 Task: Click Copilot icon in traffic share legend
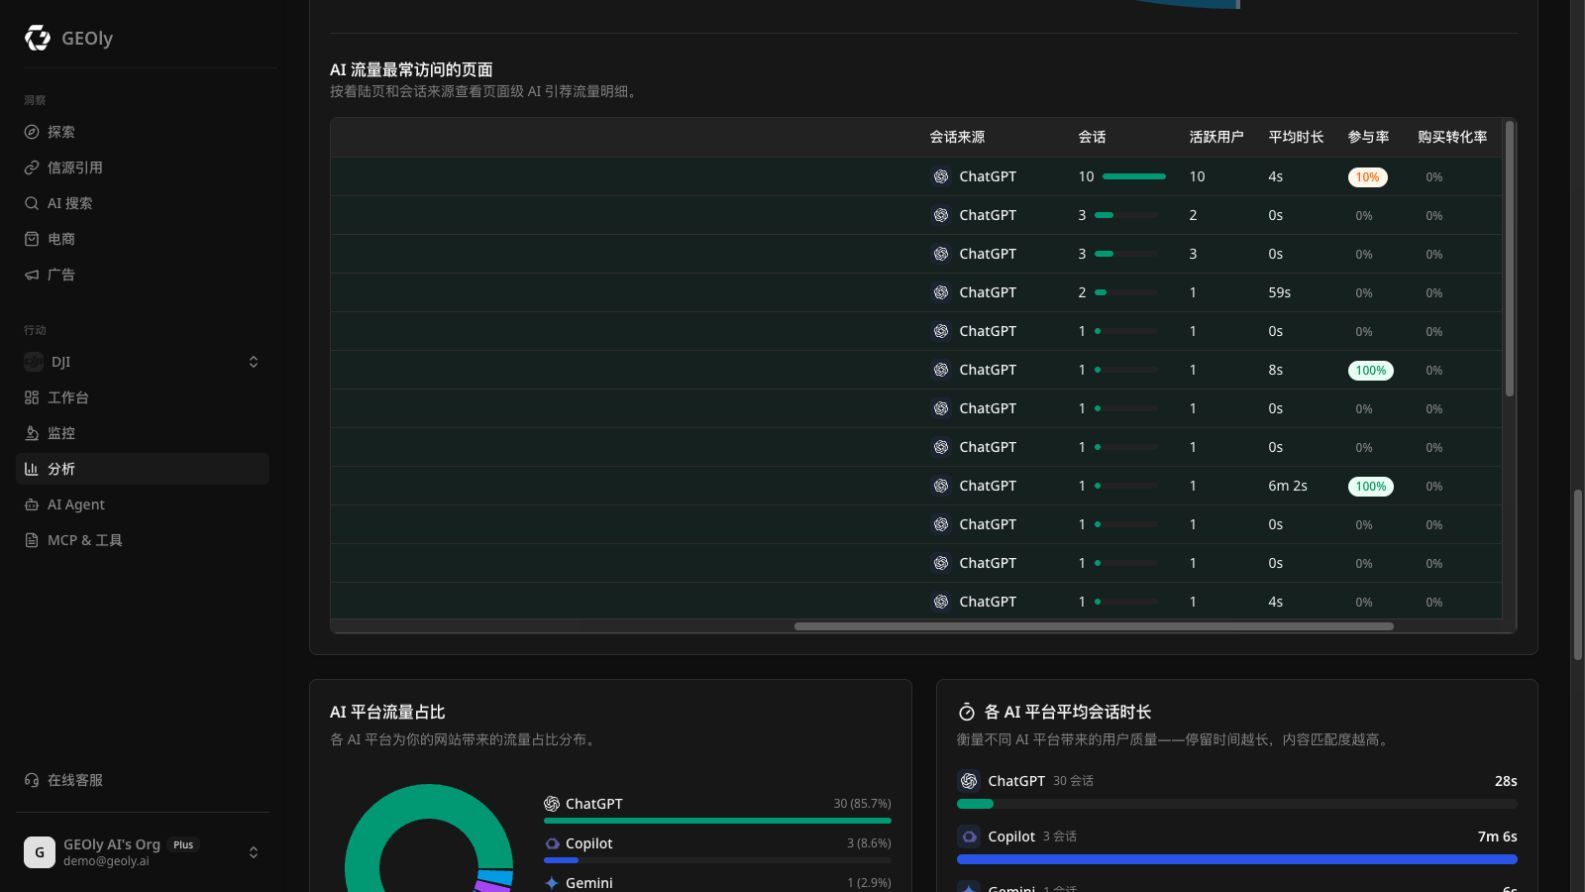[552, 844]
